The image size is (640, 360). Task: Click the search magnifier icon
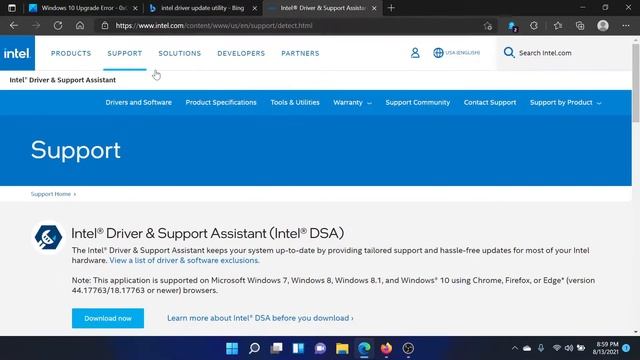click(x=509, y=52)
